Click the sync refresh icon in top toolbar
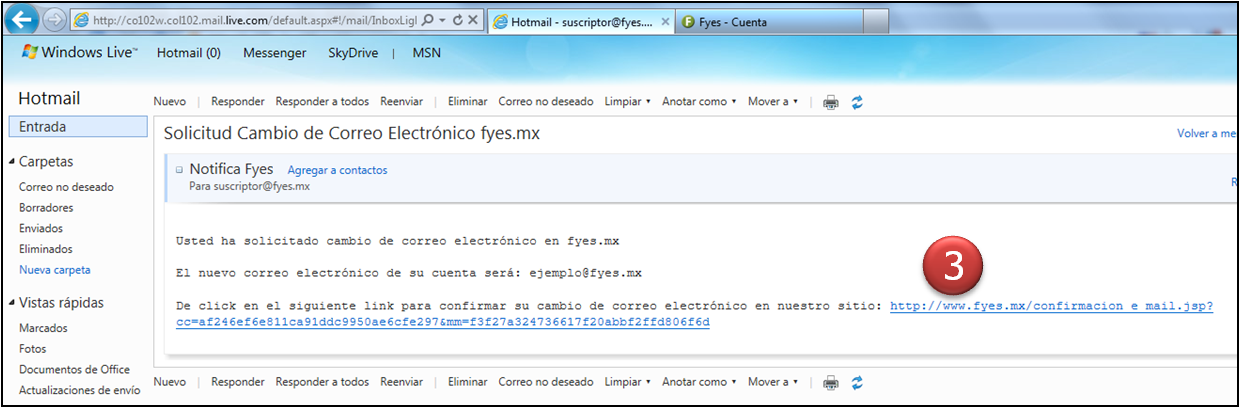This screenshot has height=408, width=1240. [x=857, y=102]
